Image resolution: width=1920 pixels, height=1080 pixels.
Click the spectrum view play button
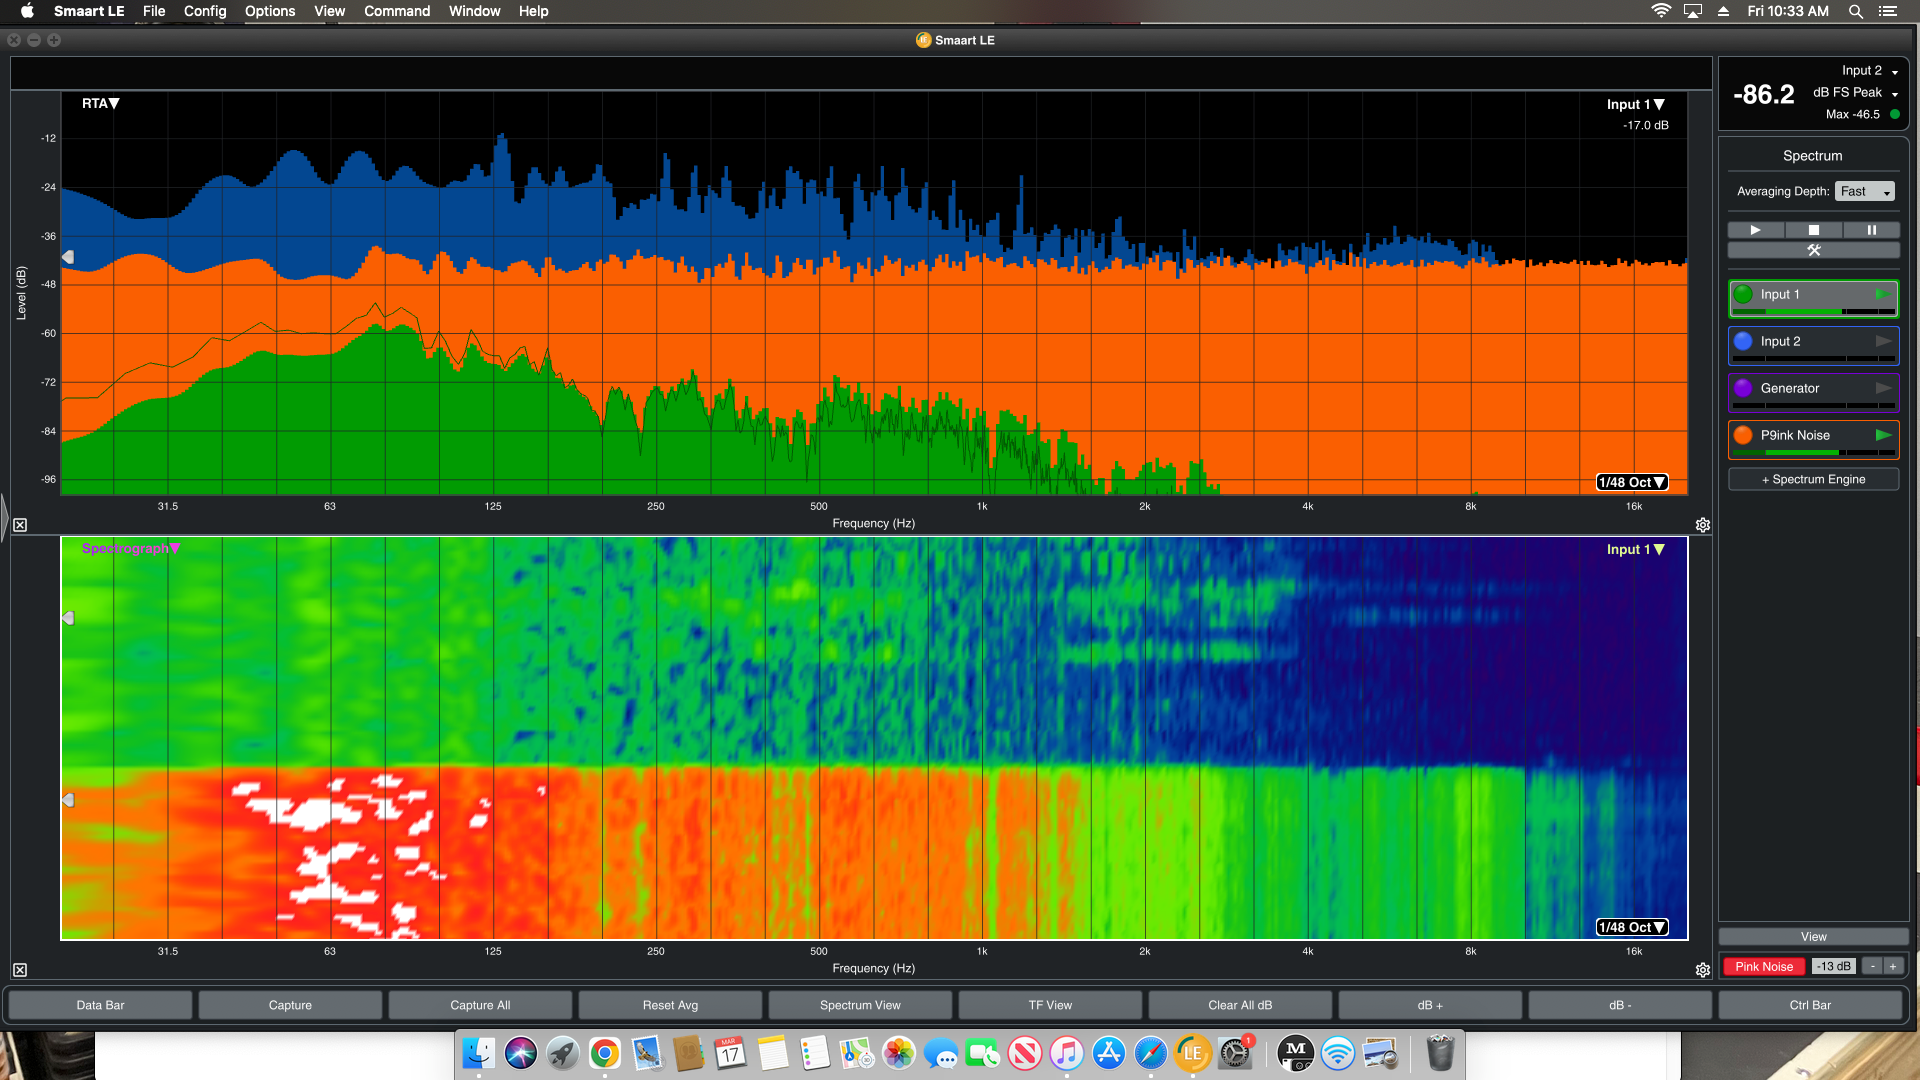pyautogui.click(x=1754, y=229)
